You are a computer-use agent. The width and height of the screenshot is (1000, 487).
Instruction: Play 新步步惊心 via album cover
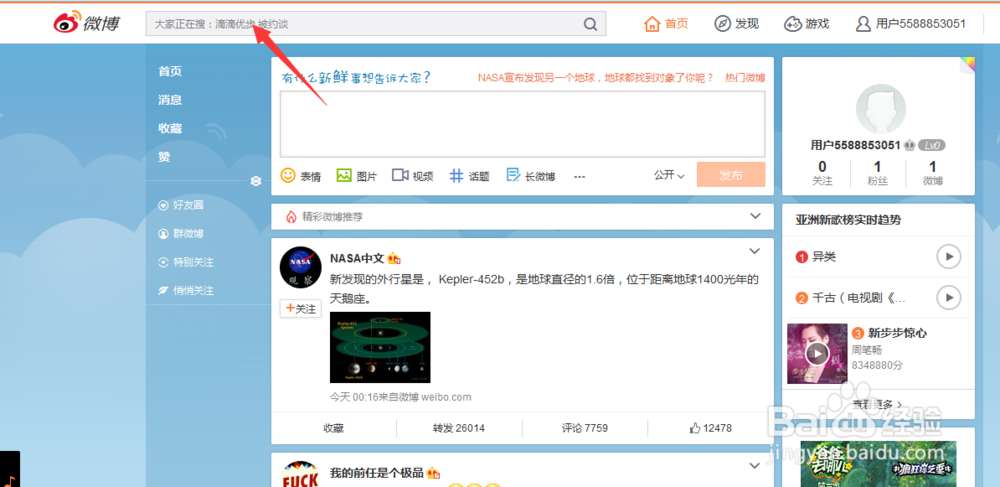click(x=817, y=353)
